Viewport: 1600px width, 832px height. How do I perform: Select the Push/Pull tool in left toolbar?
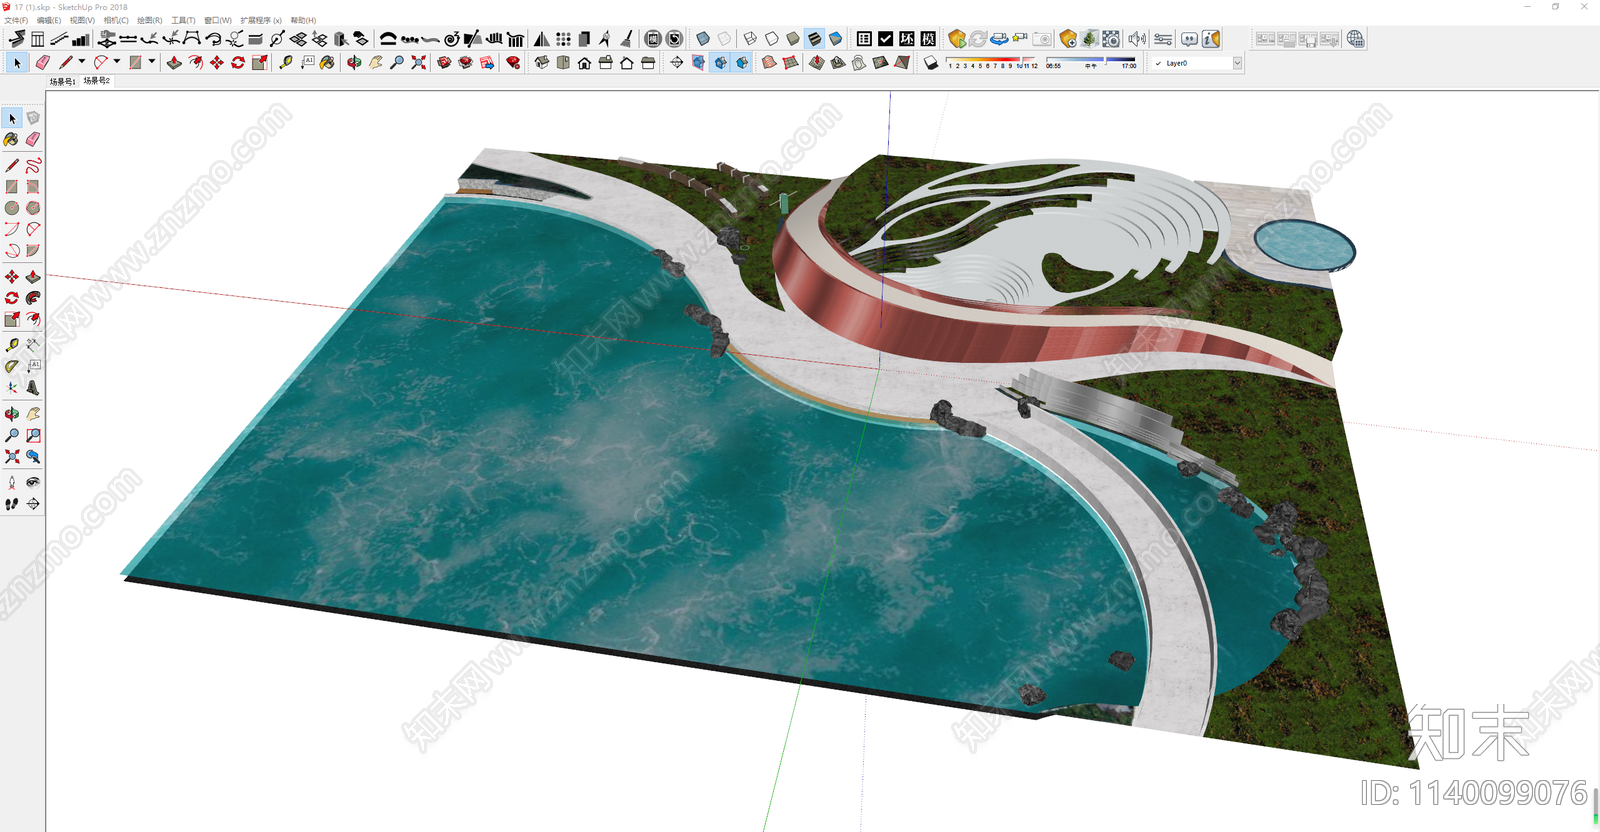click(33, 276)
